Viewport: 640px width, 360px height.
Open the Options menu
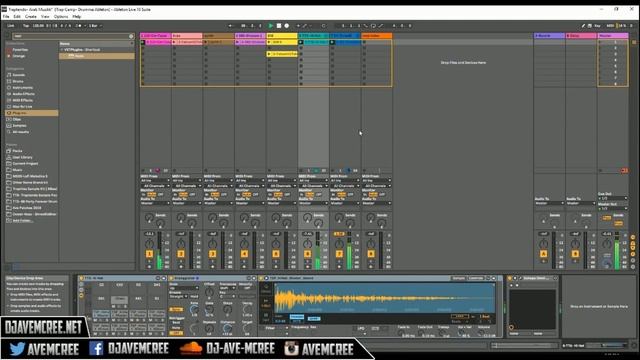[61, 17]
